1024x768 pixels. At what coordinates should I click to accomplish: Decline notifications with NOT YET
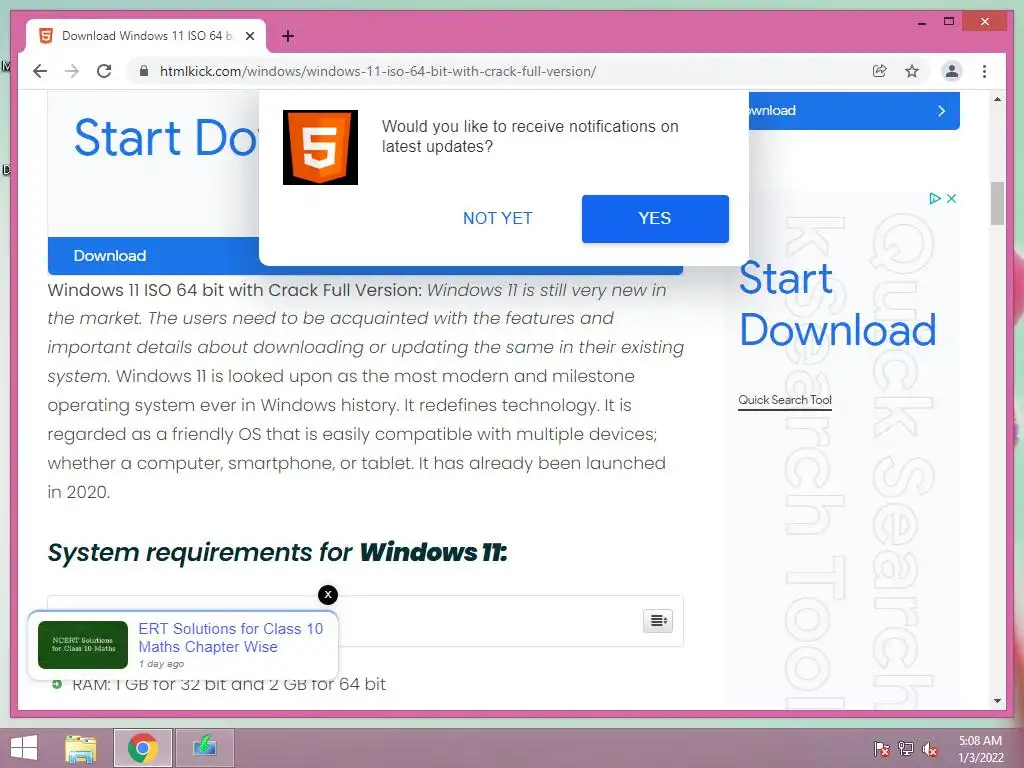498,219
